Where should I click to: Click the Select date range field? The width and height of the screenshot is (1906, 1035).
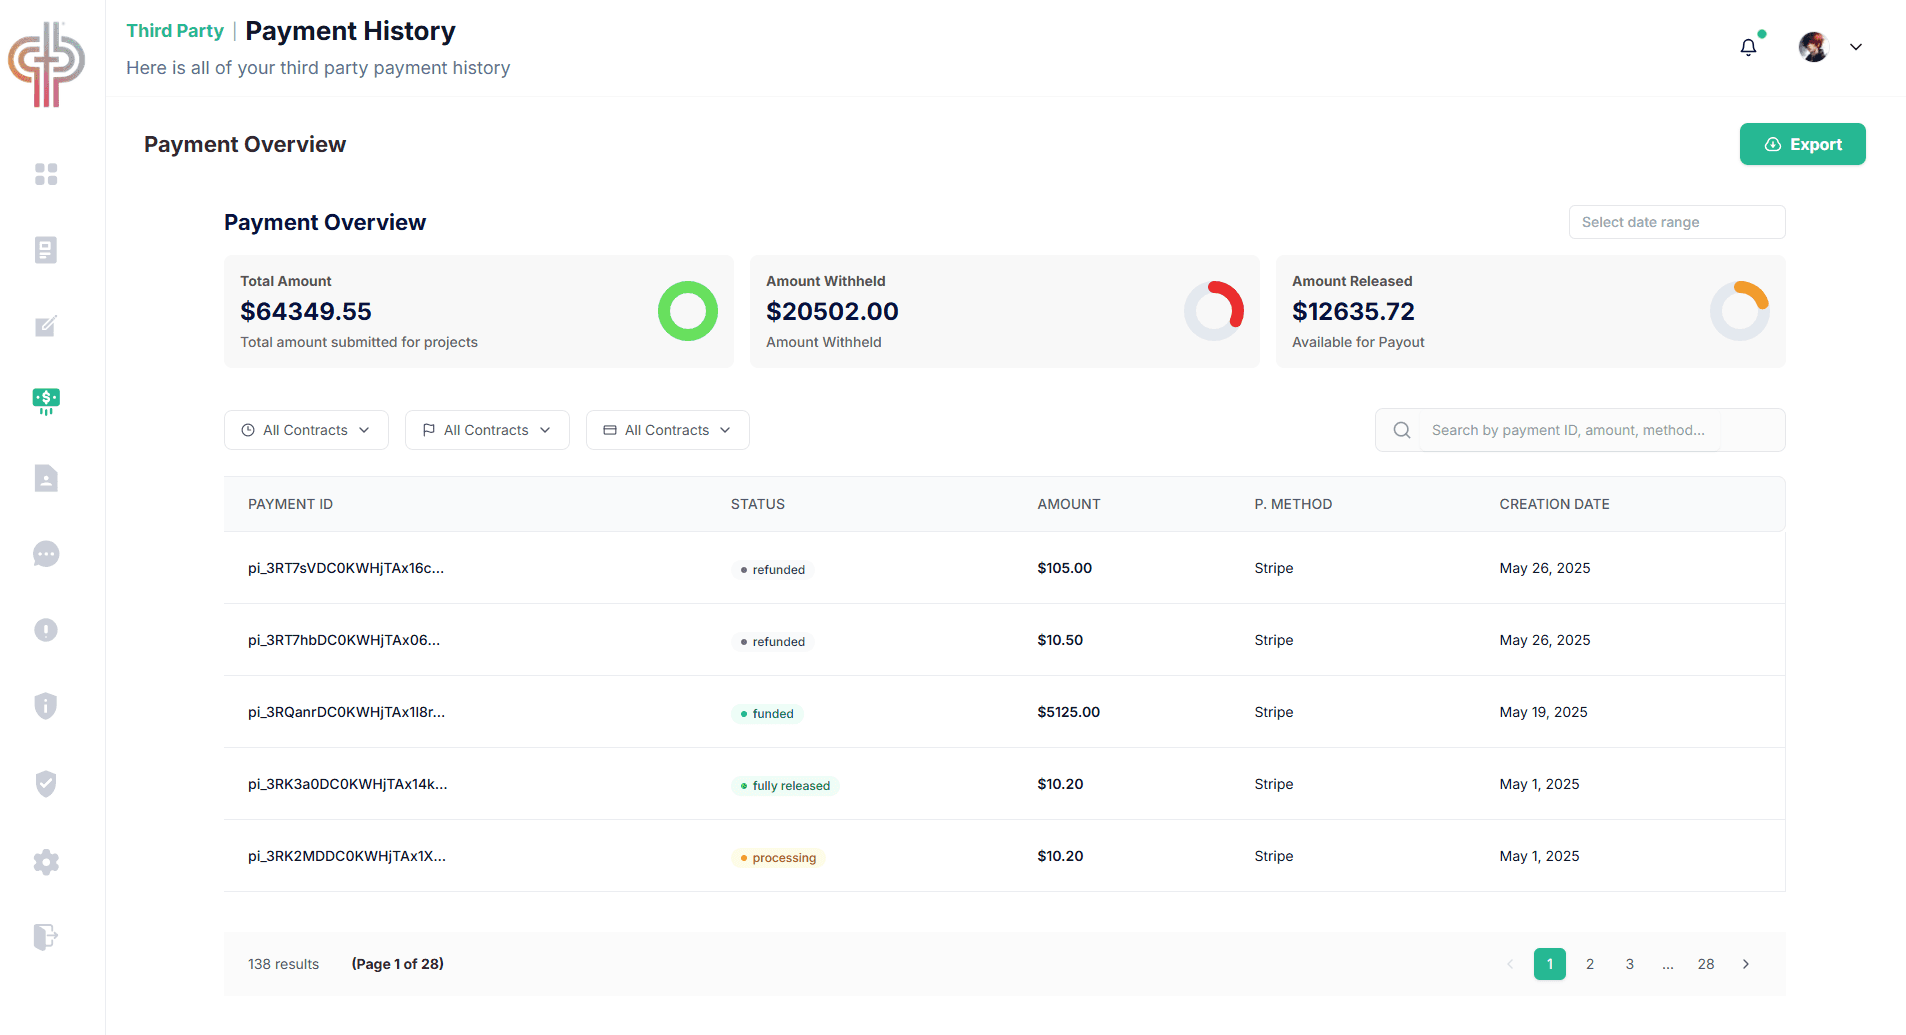click(x=1677, y=222)
